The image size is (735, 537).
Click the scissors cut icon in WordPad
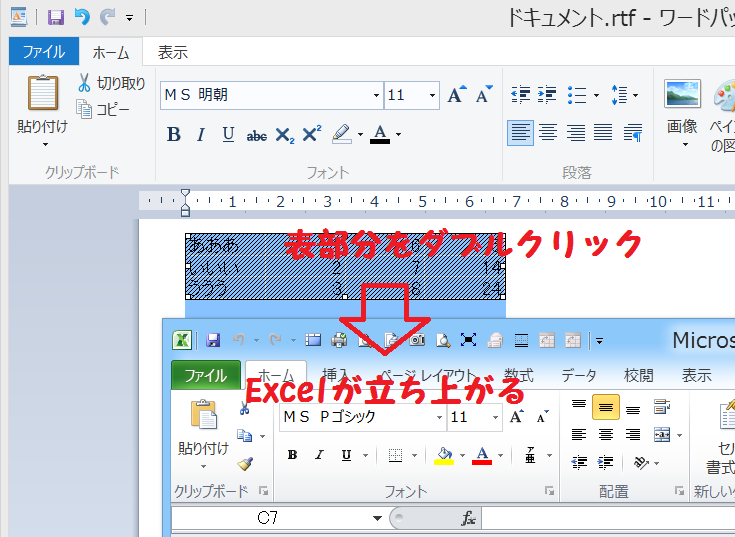[x=85, y=84]
